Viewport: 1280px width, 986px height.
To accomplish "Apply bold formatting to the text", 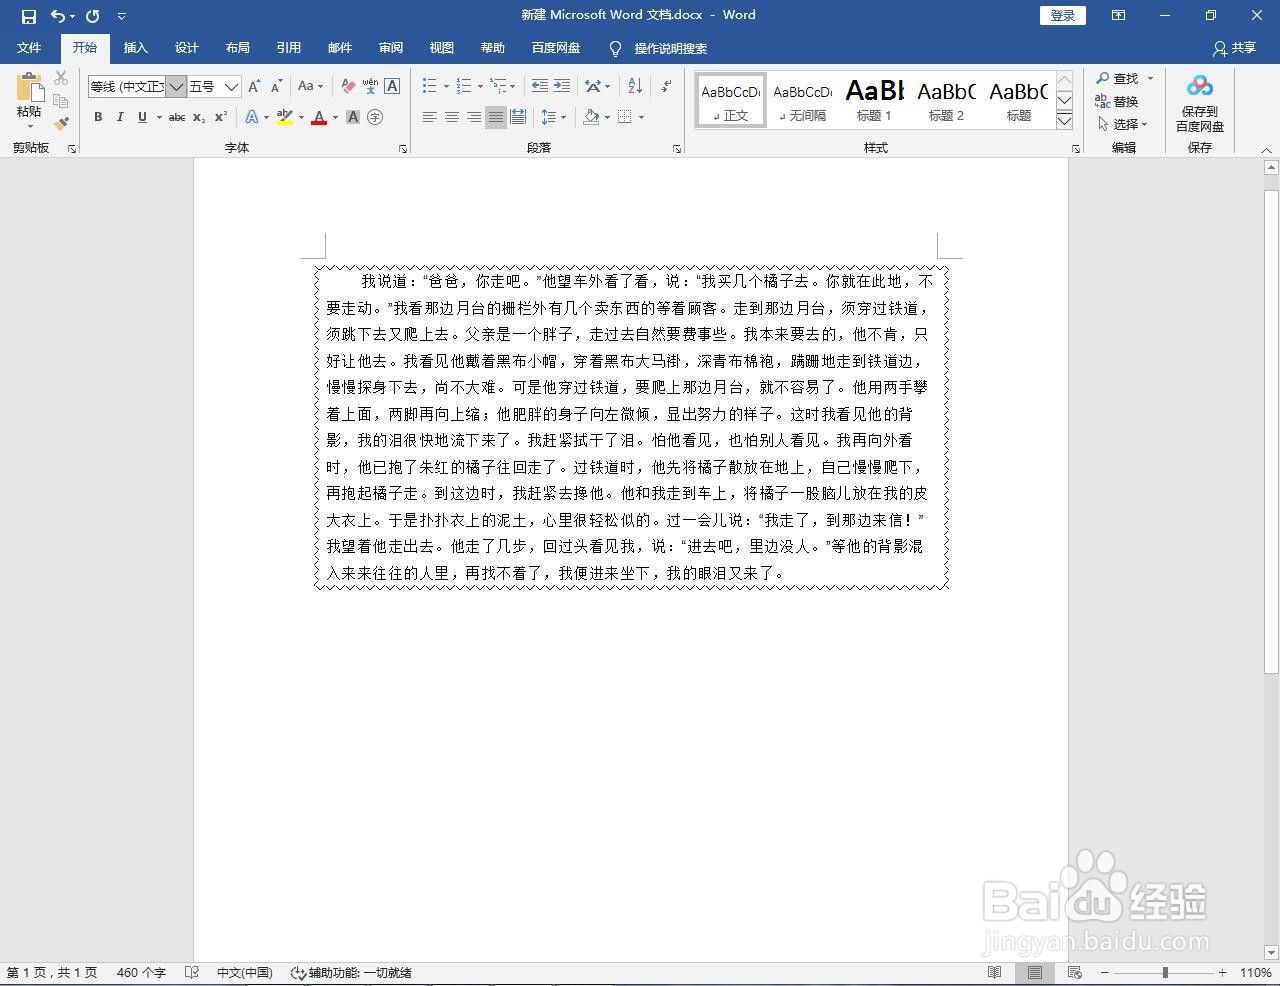I will [97, 117].
